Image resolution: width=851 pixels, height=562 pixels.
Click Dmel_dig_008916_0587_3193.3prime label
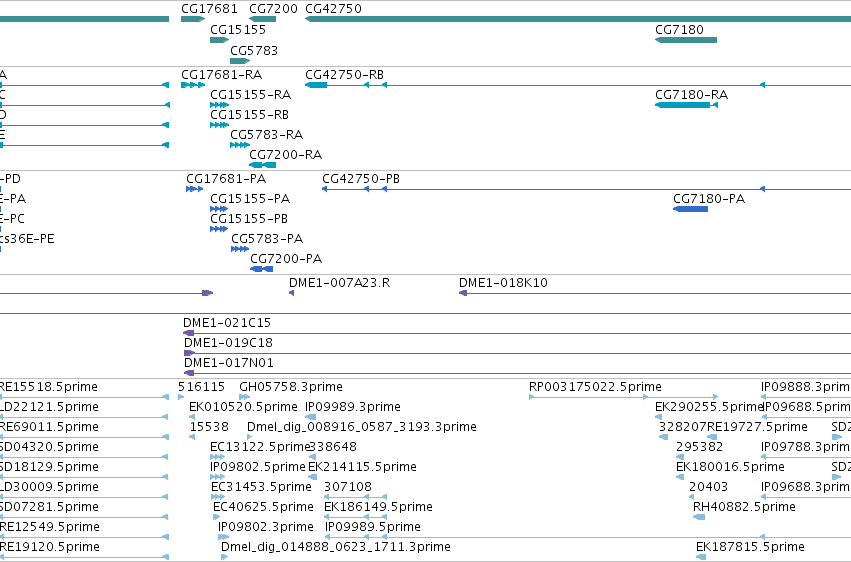pos(362,427)
